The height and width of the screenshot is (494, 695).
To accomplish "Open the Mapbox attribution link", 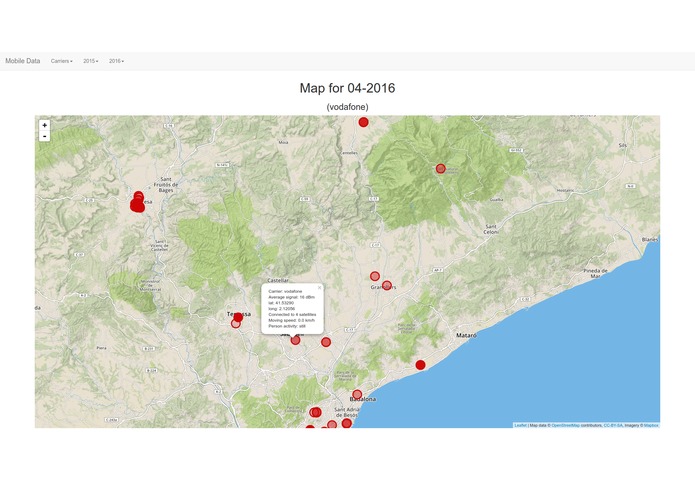I will [x=651, y=425].
